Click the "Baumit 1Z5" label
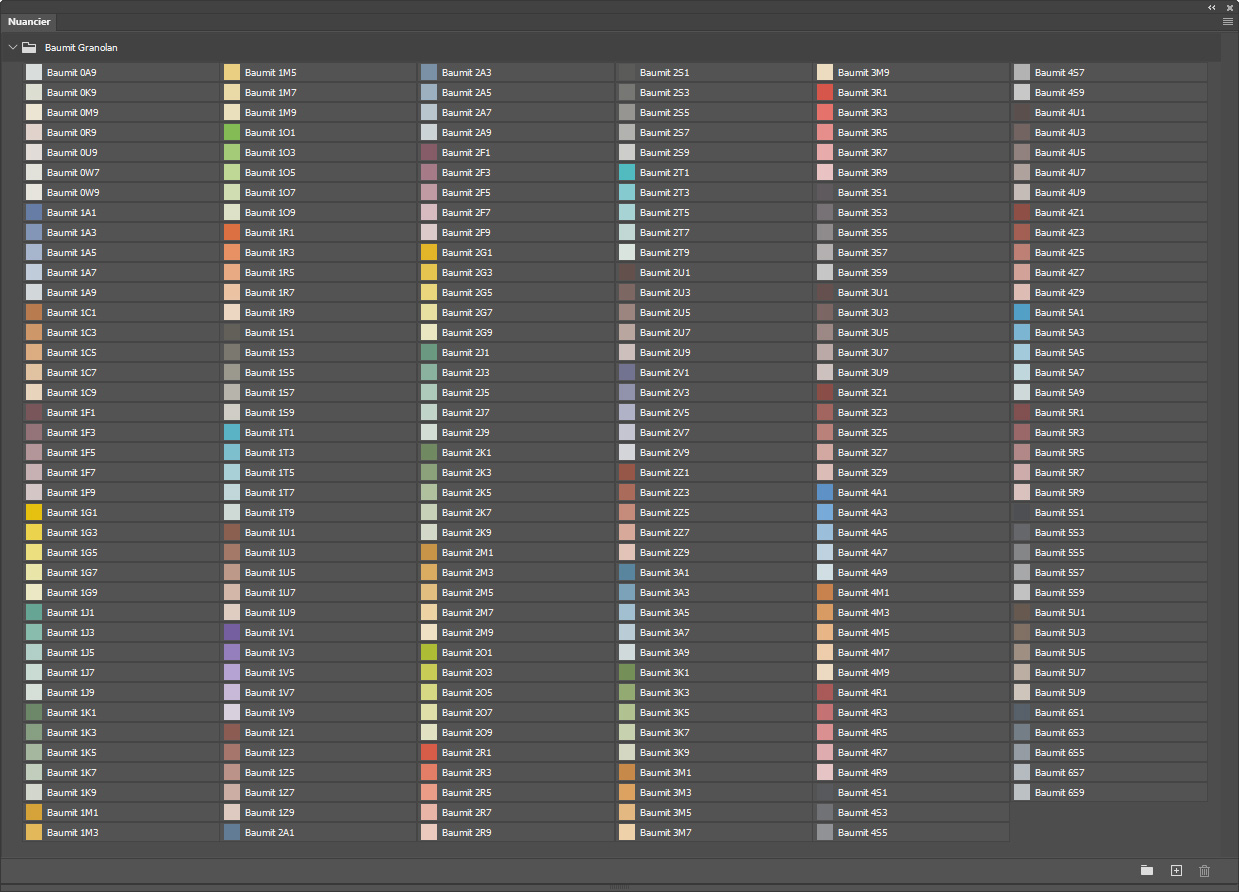Image resolution: width=1239 pixels, height=892 pixels. [270, 772]
